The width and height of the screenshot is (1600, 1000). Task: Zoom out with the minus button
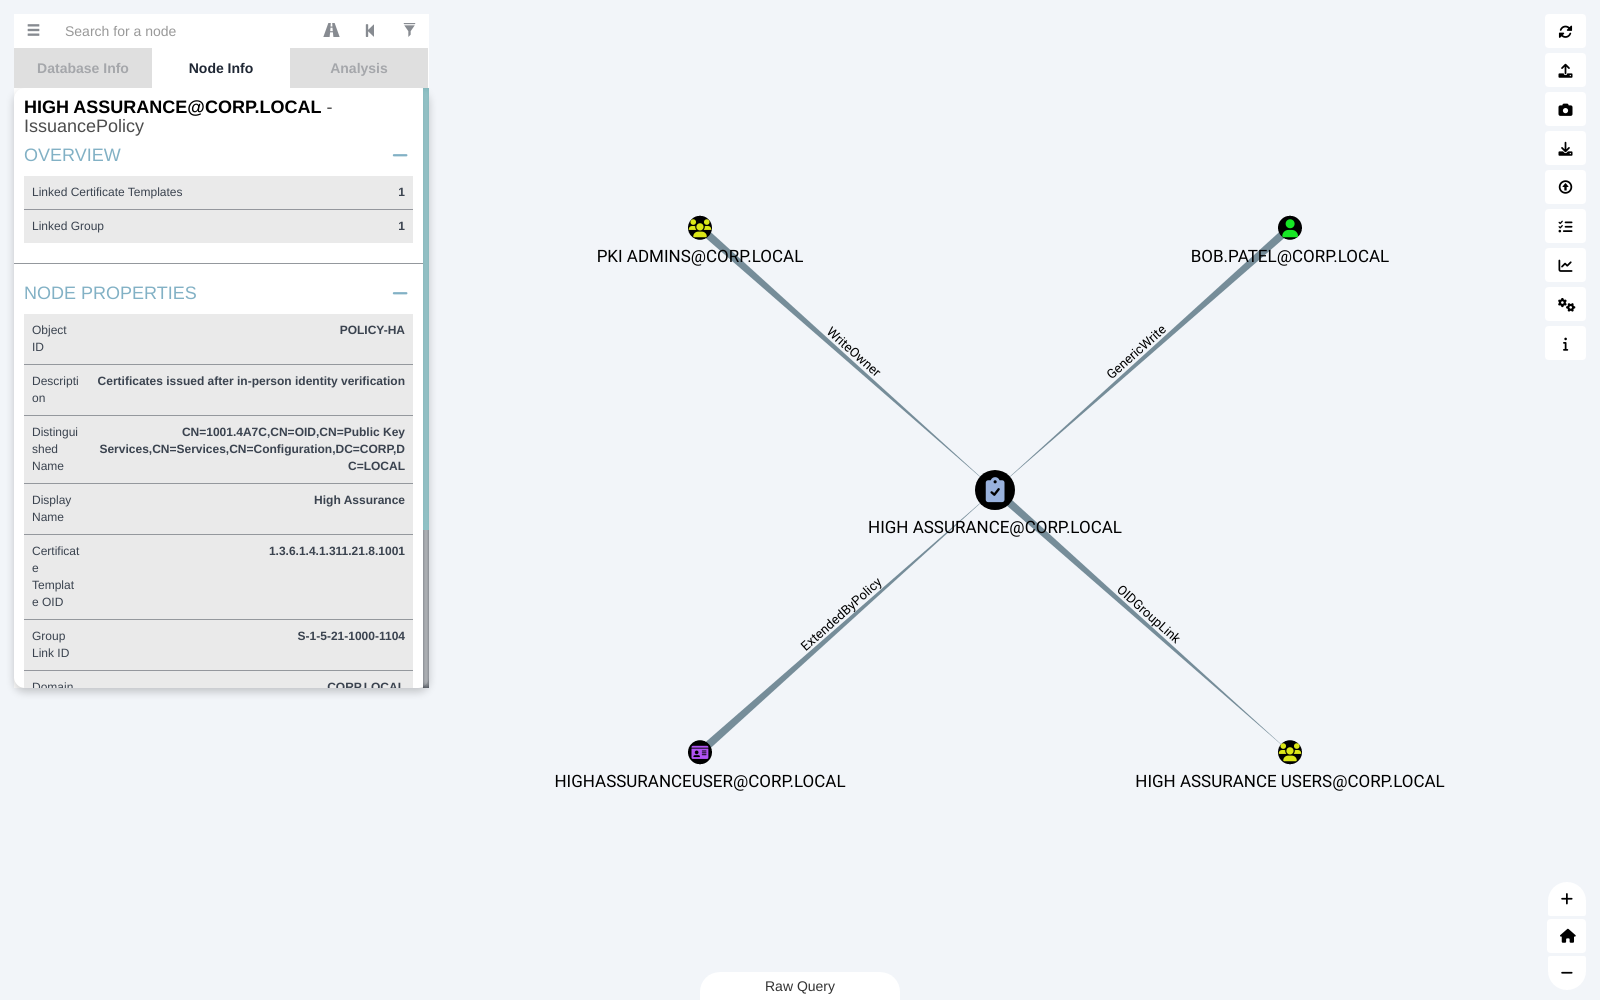click(1567, 973)
